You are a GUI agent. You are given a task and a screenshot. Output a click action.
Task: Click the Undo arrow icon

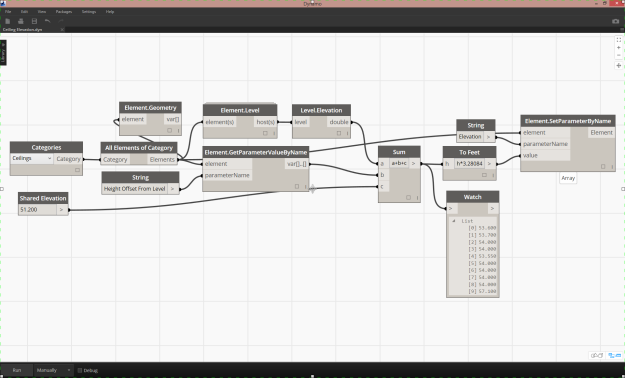[48, 21]
